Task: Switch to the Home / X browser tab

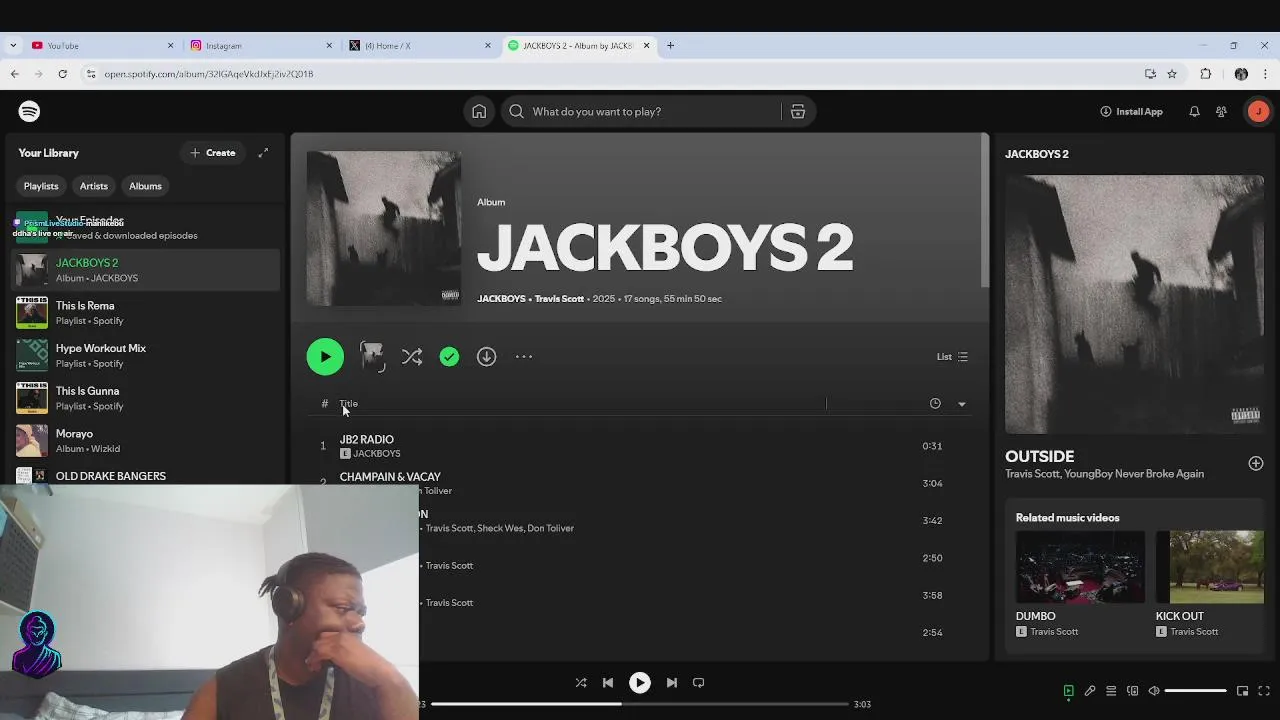Action: [421, 45]
